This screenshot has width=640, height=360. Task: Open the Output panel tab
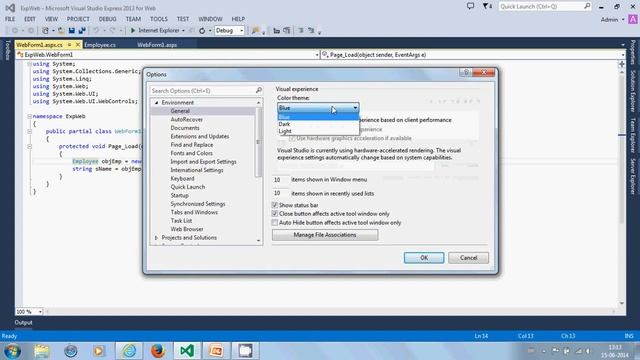[x=23, y=322]
